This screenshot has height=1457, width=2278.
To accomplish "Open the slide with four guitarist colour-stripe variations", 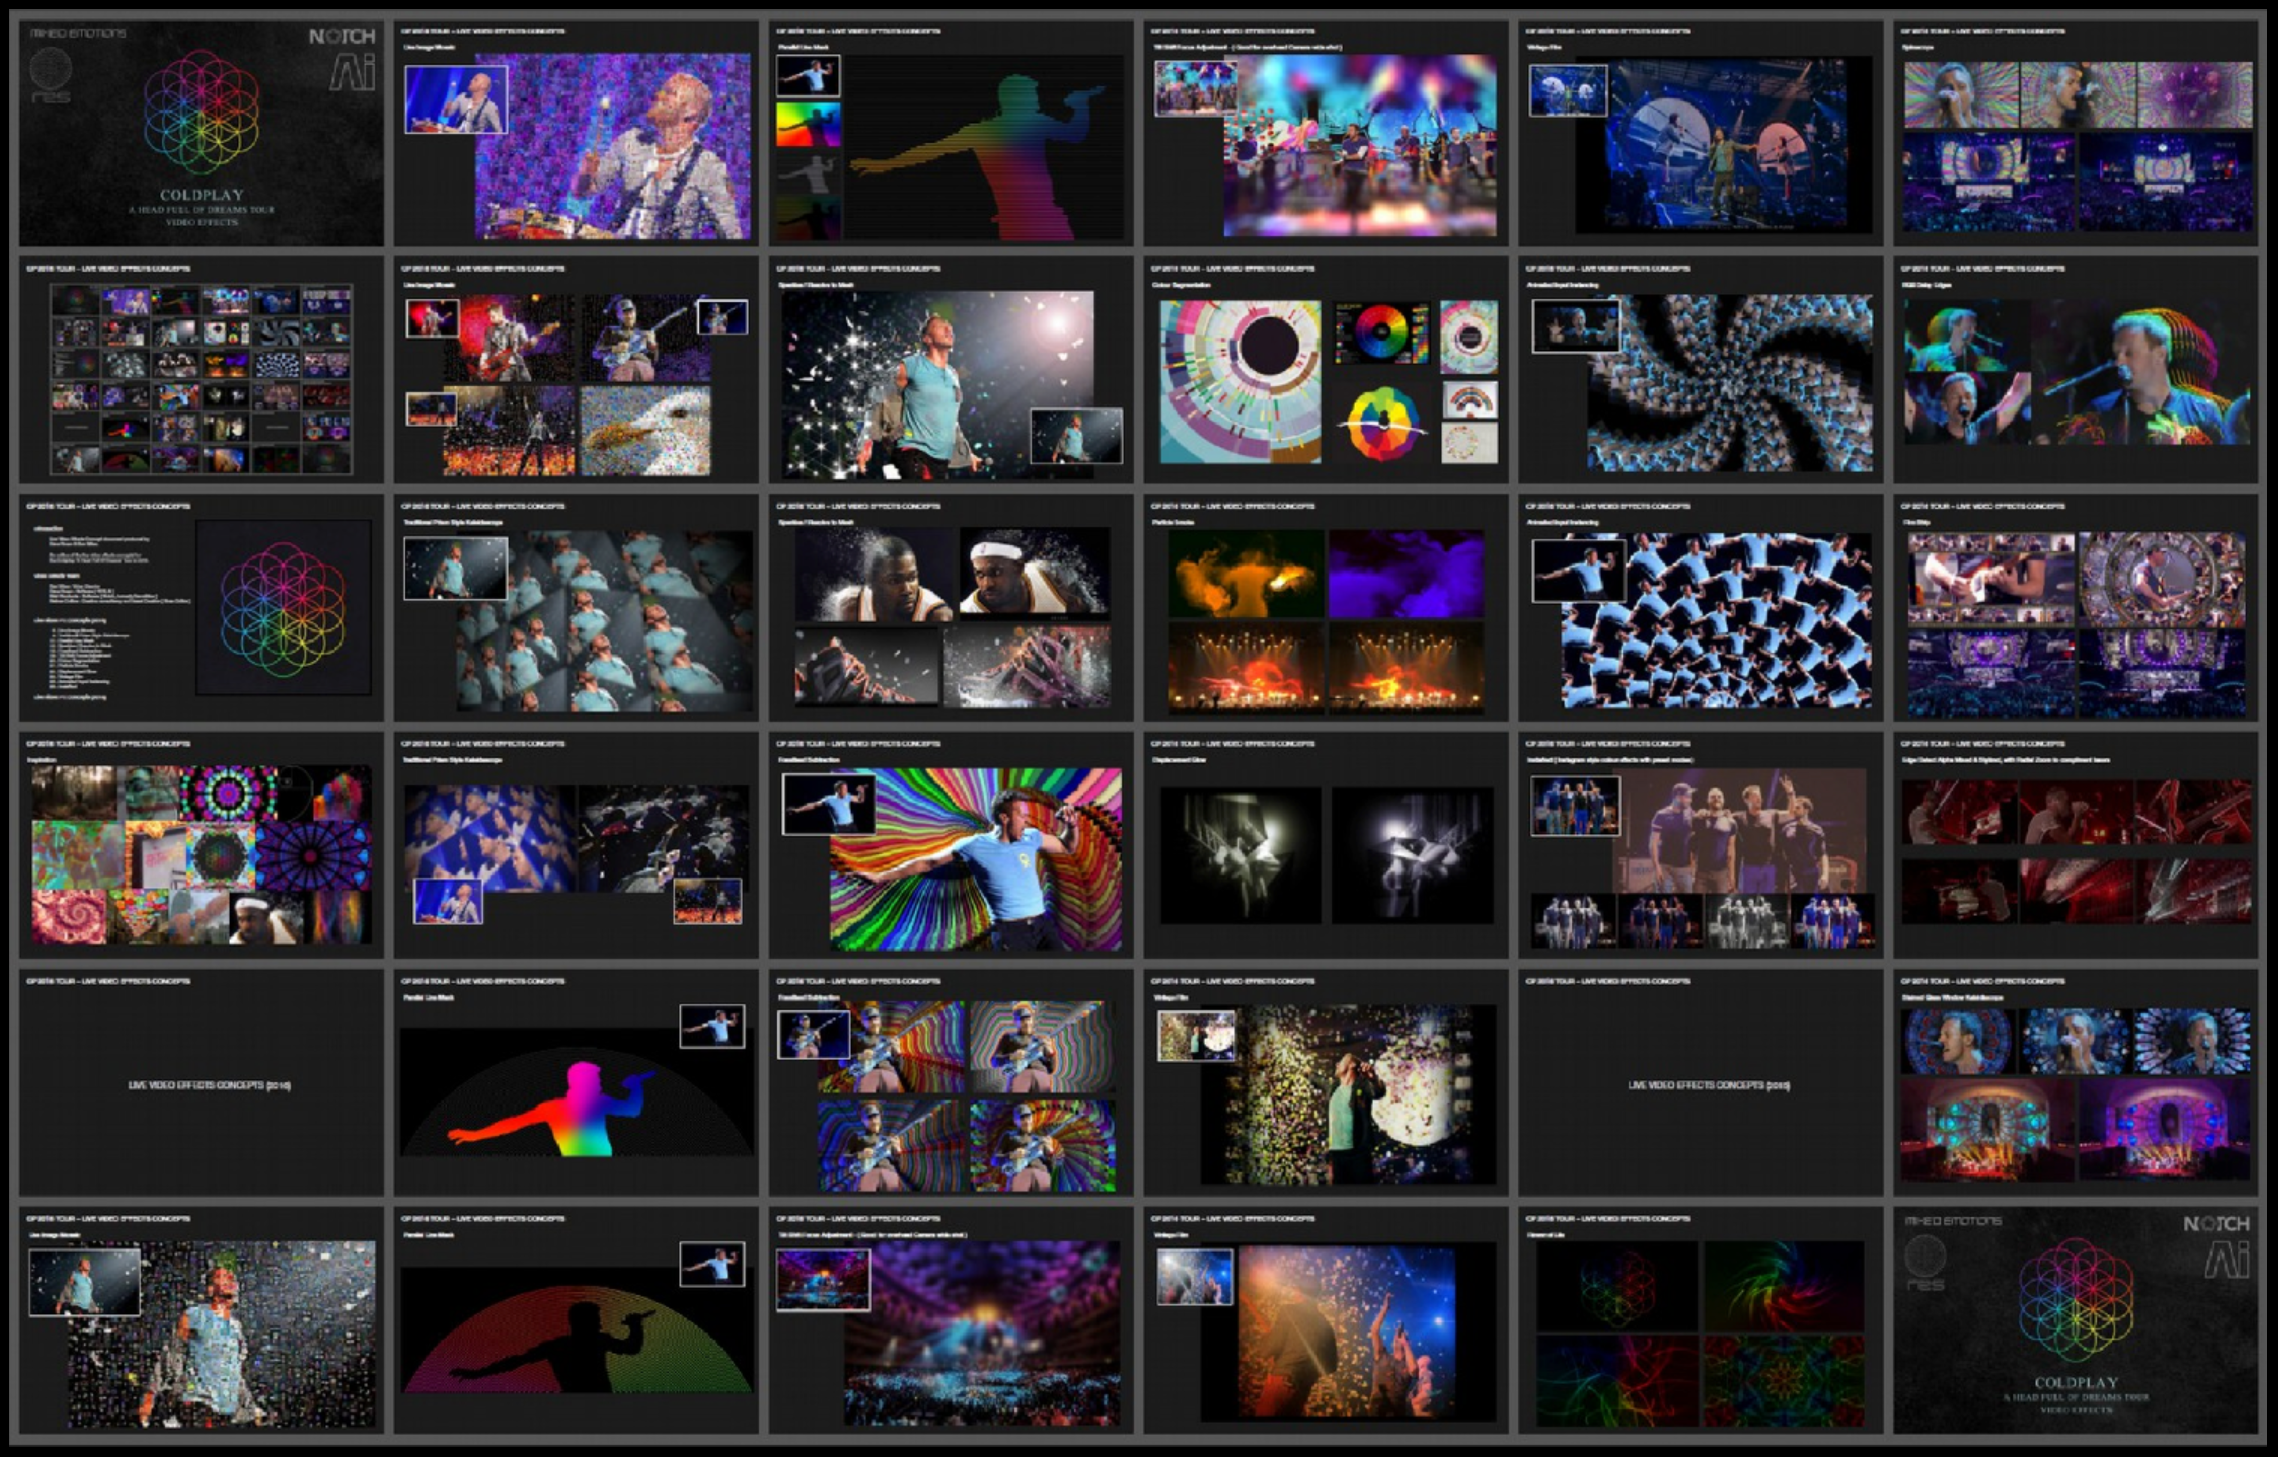I will tap(951, 1083).
